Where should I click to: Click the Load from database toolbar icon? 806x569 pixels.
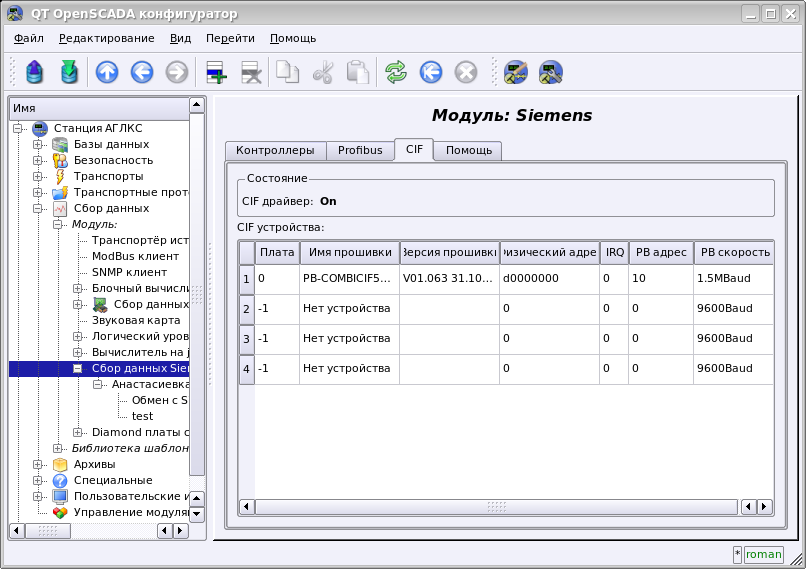(35, 72)
